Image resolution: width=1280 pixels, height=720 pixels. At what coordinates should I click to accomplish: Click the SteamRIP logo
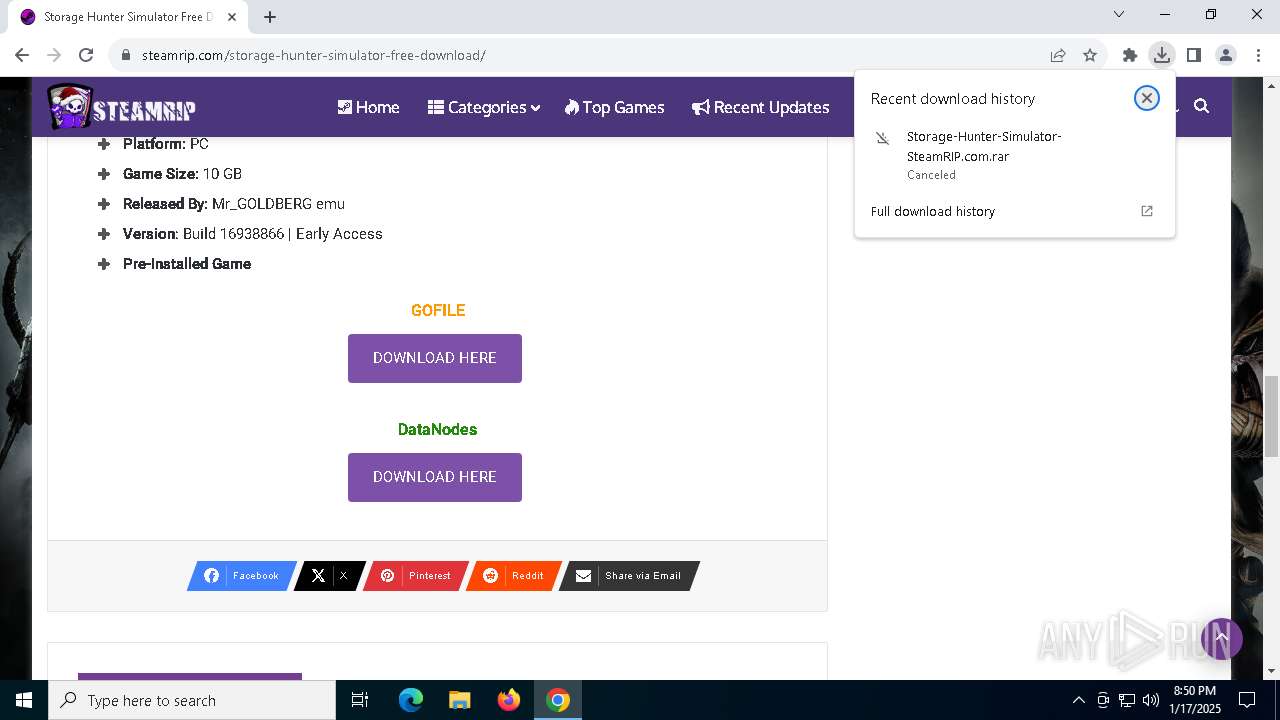tap(122, 107)
